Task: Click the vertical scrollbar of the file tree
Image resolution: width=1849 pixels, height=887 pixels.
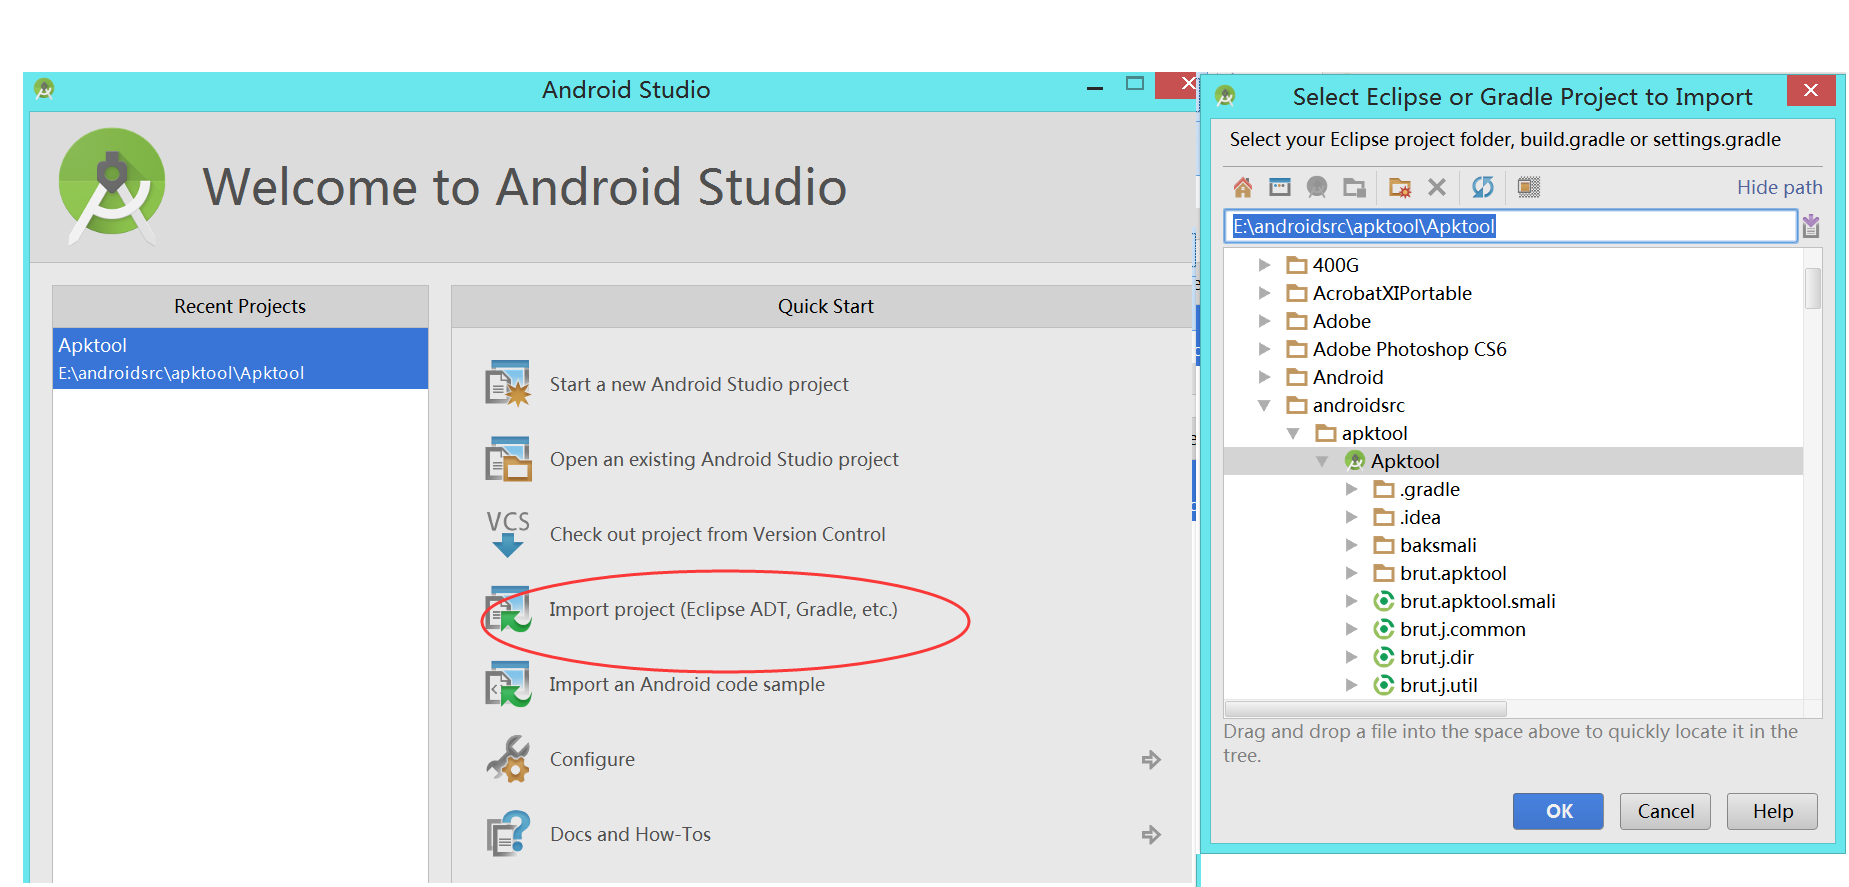Action: click(x=1812, y=288)
